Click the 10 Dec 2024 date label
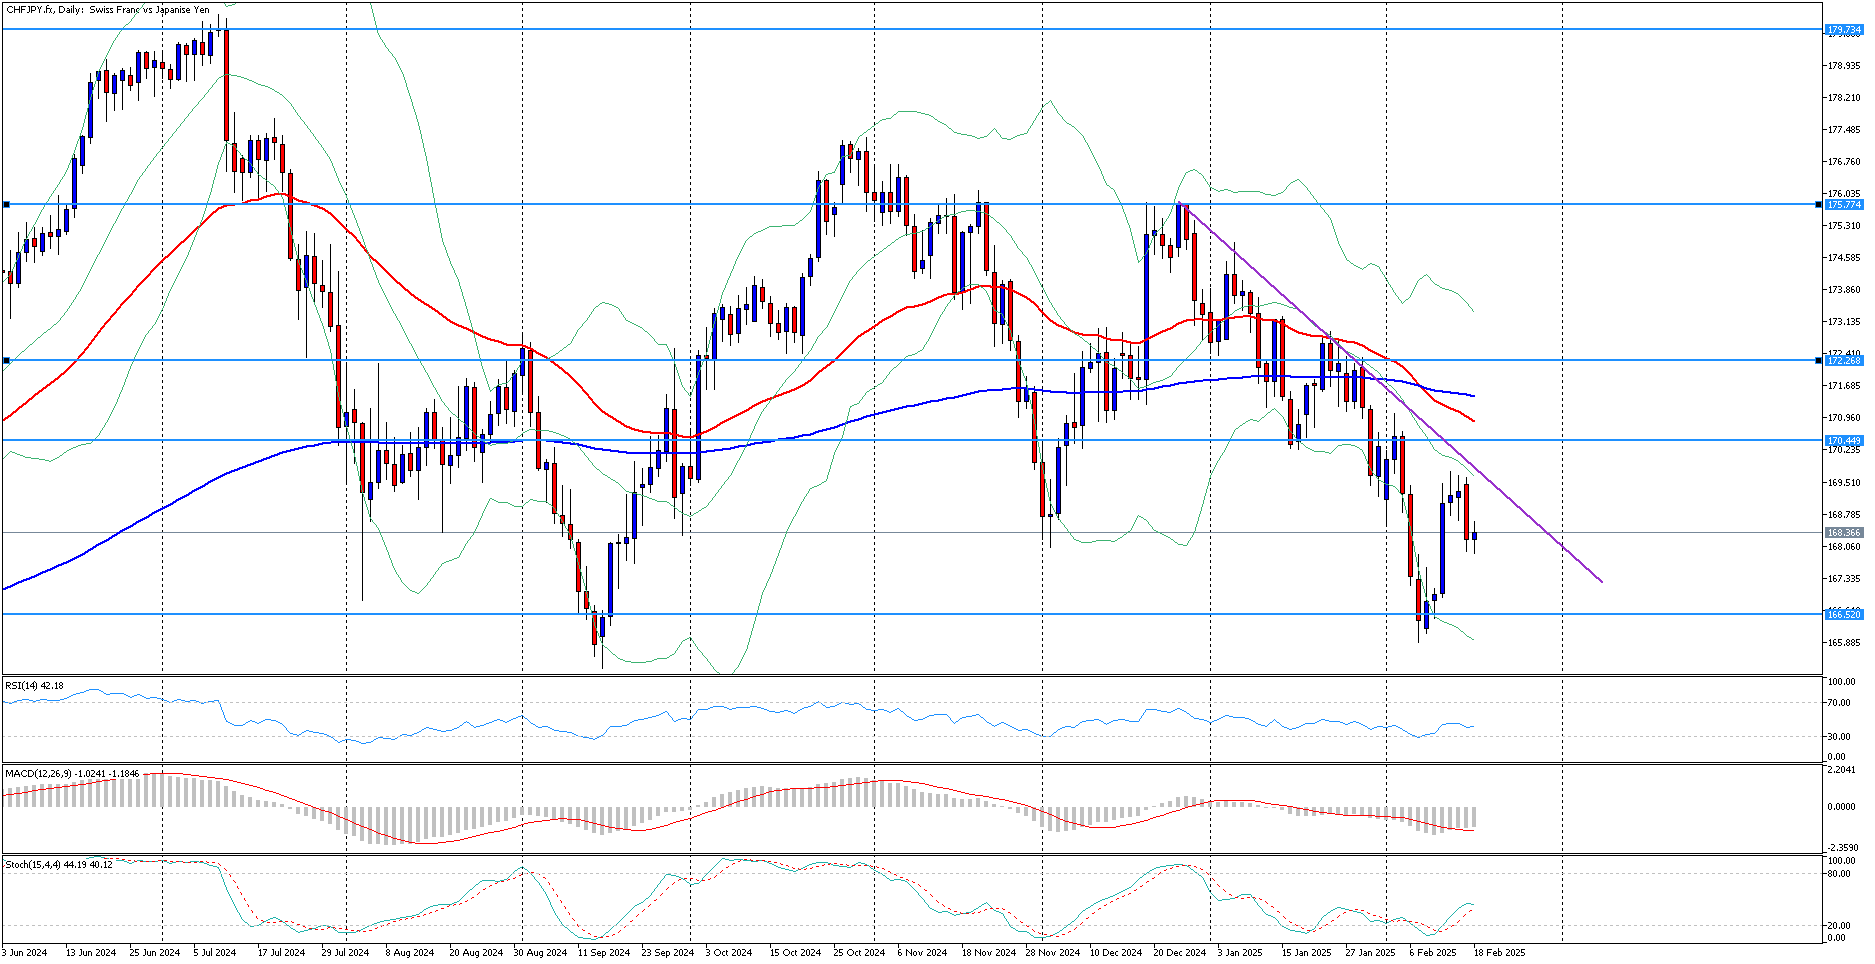The width and height of the screenshot is (1875, 964). (1116, 953)
